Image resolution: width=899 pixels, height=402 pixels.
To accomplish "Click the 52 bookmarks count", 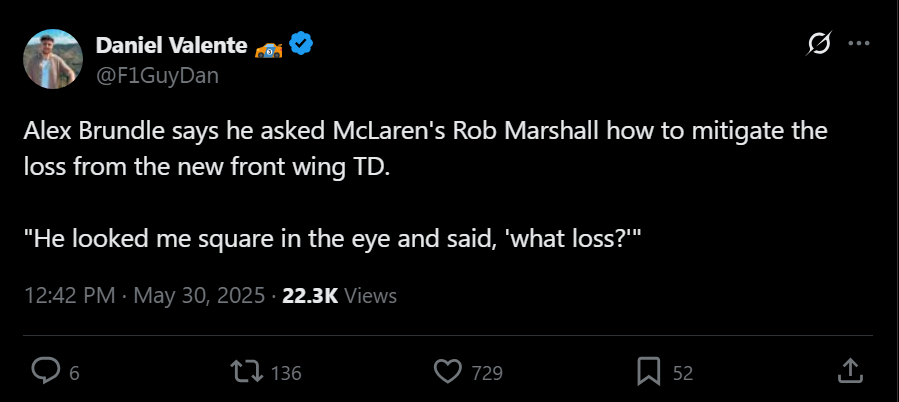I will click(x=683, y=373).
